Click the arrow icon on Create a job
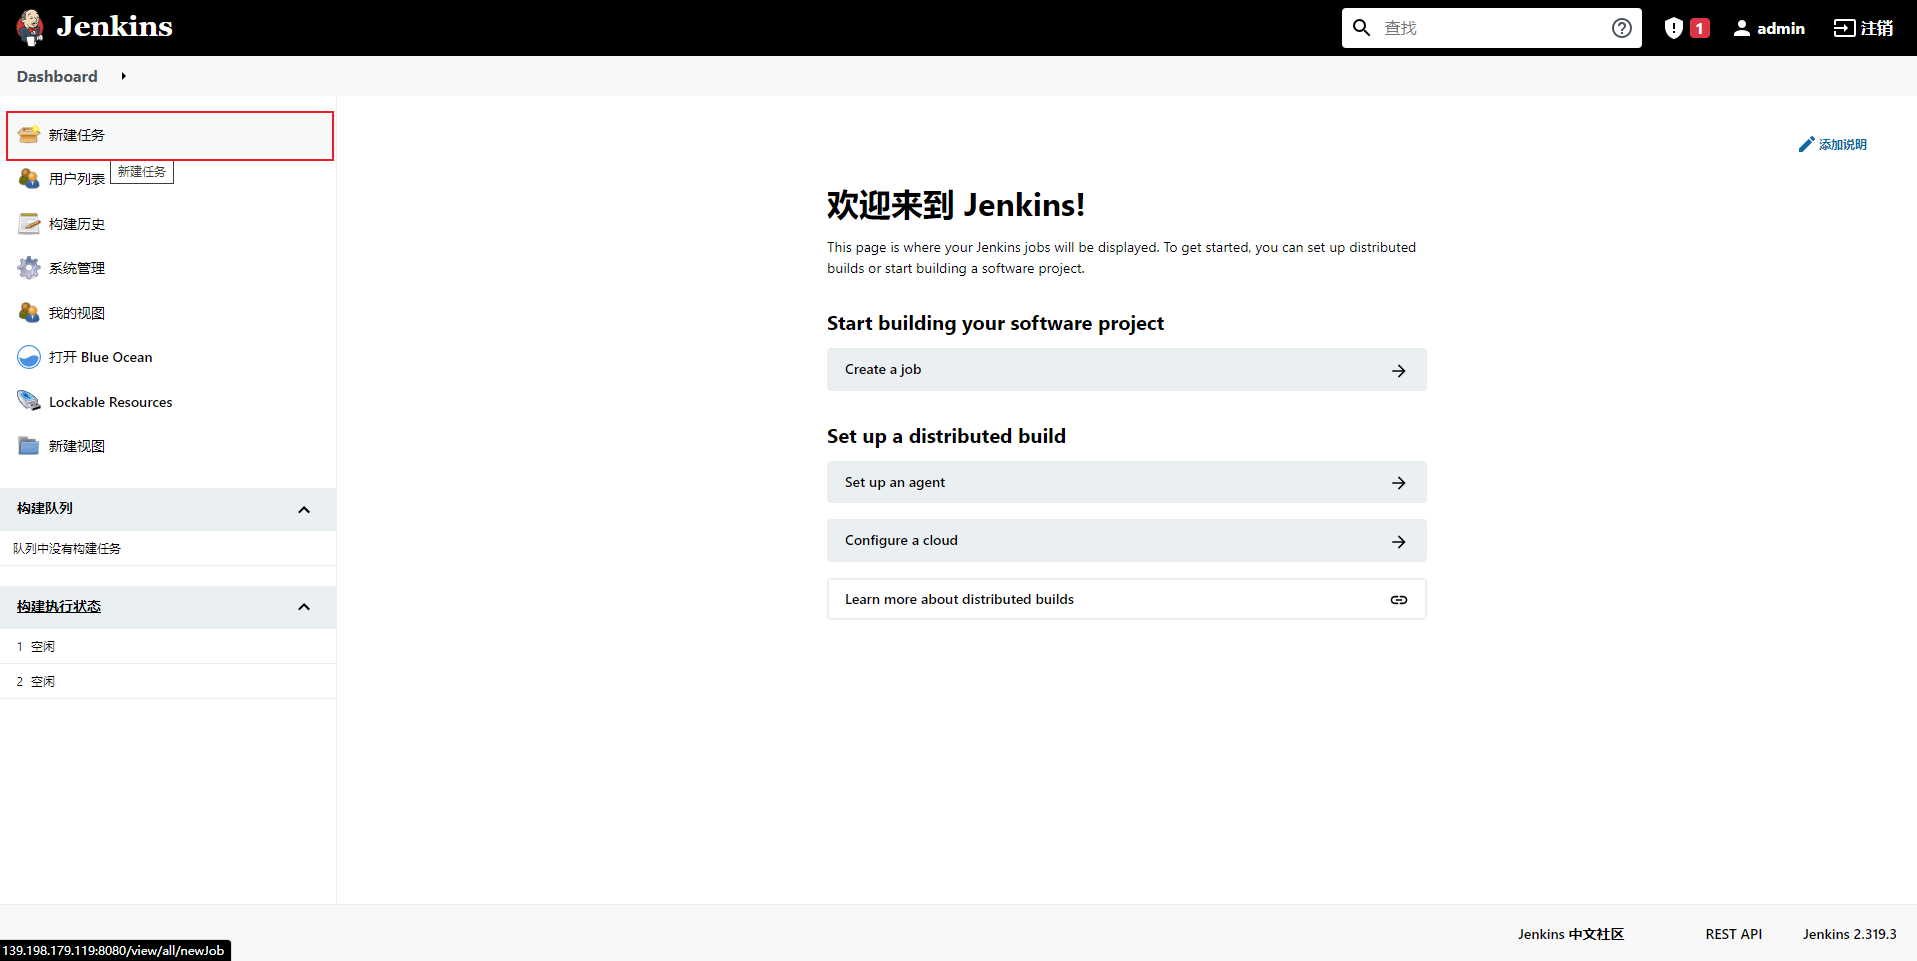The height and width of the screenshot is (961, 1917). coord(1399,371)
